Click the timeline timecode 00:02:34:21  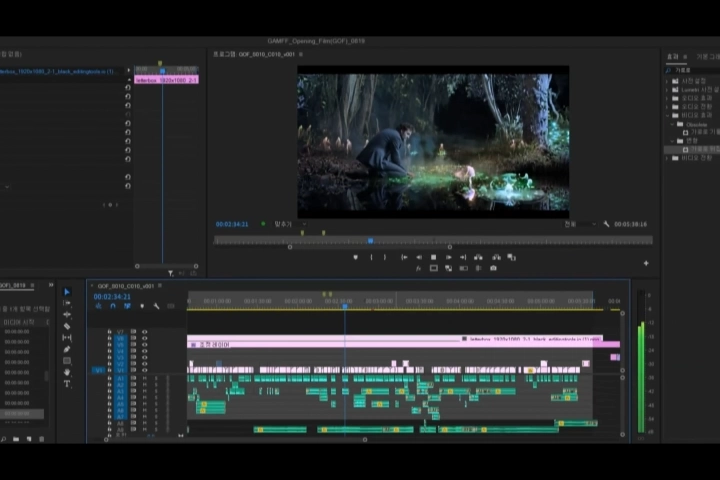pyautogui.click(x=112, y=297)
